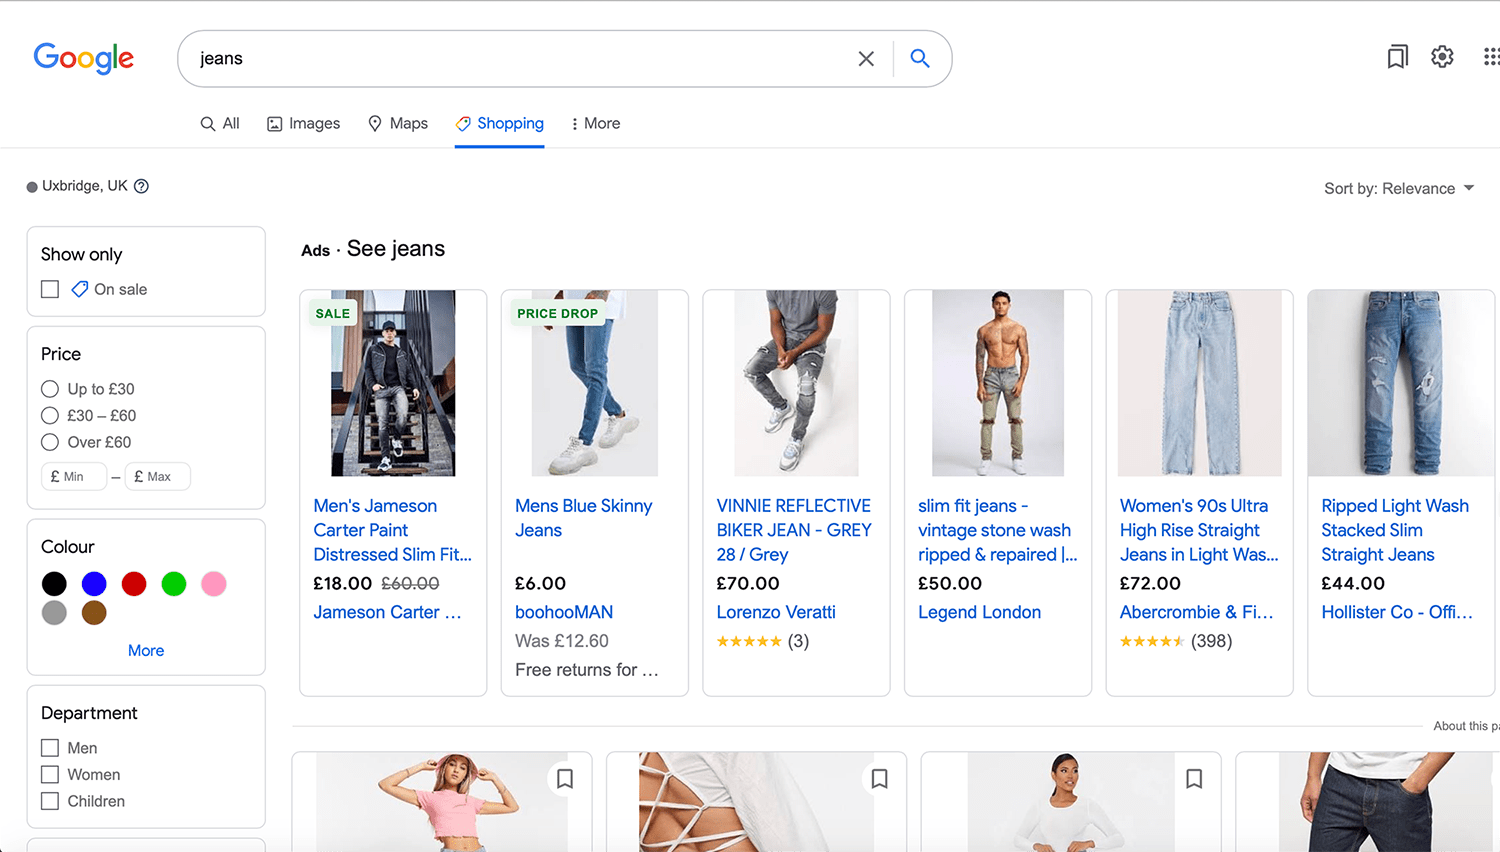
Task: Tick the On sale checkbox
Action: 50,289
